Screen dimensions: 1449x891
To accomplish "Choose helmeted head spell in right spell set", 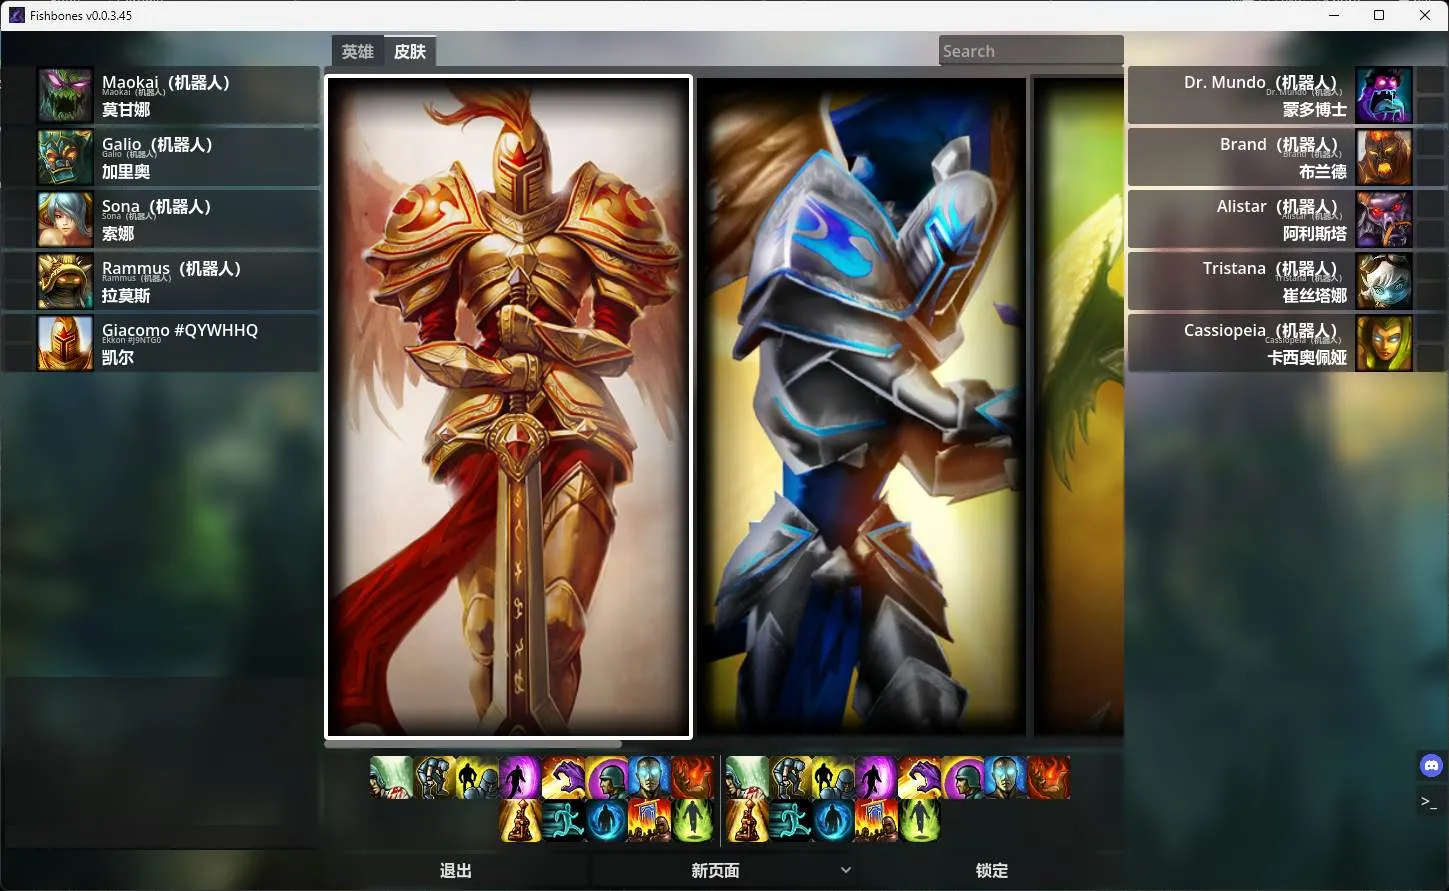I will [x=962, y=777].
